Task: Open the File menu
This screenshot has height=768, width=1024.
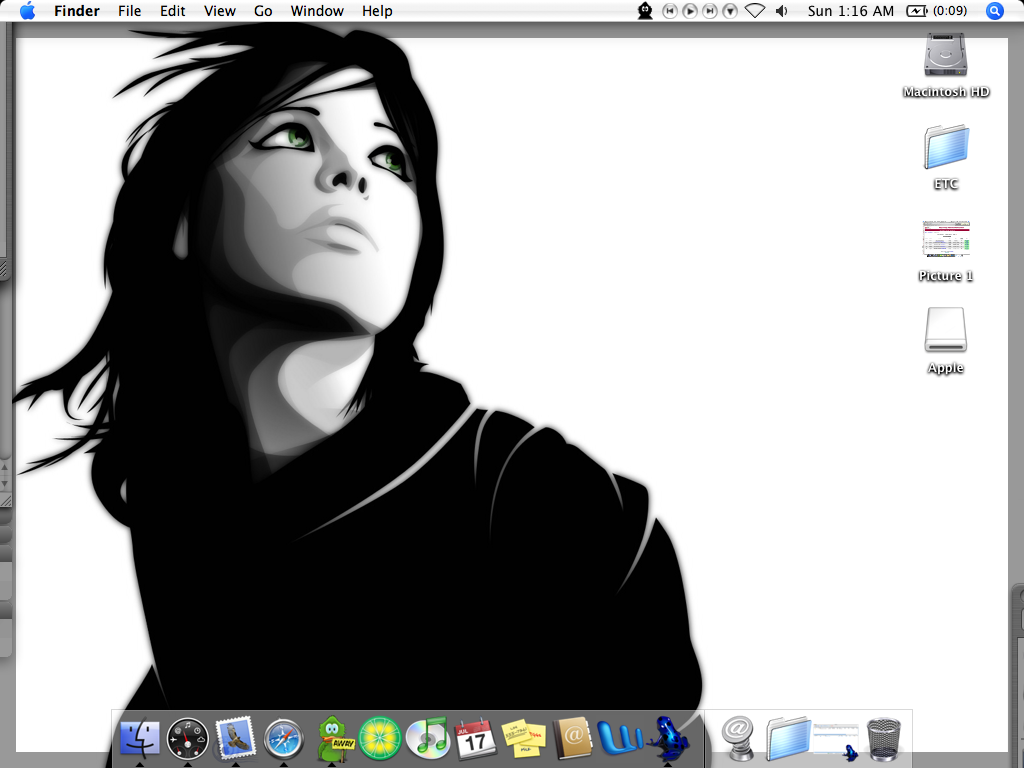Action: pyautogui.click(x=129, y=11)
